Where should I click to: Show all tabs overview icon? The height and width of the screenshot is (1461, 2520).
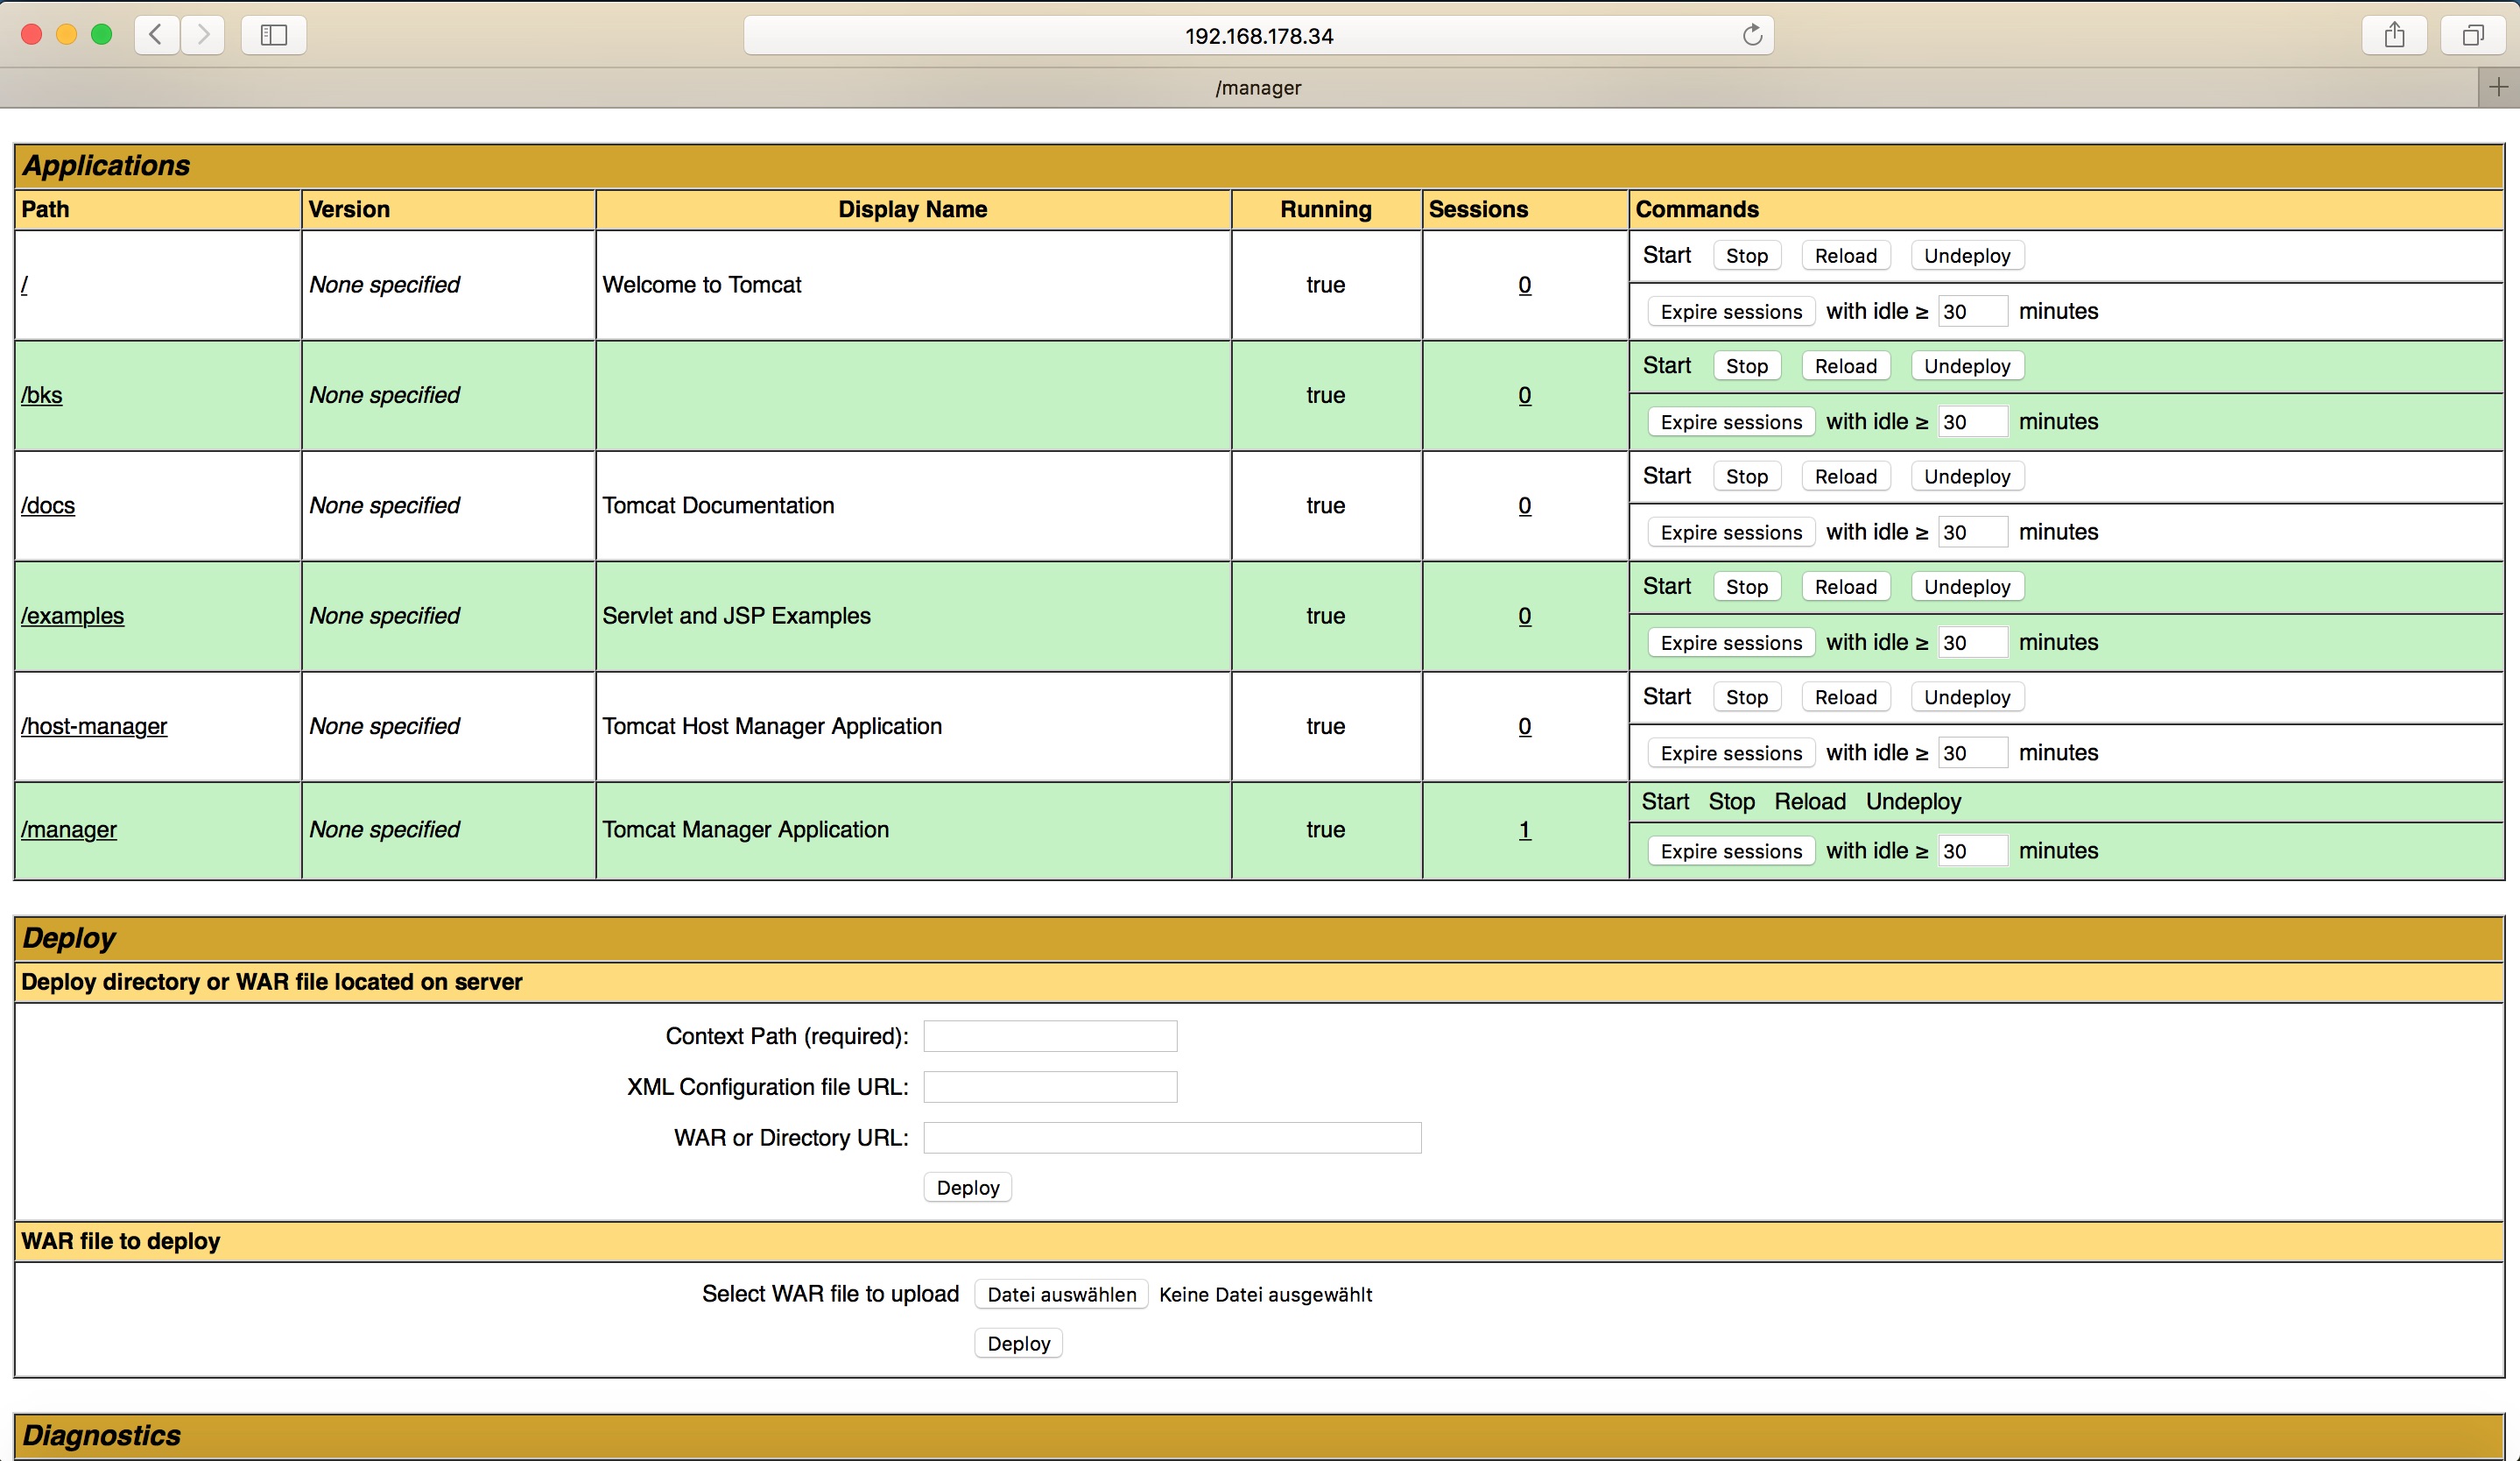(2472, 35)
